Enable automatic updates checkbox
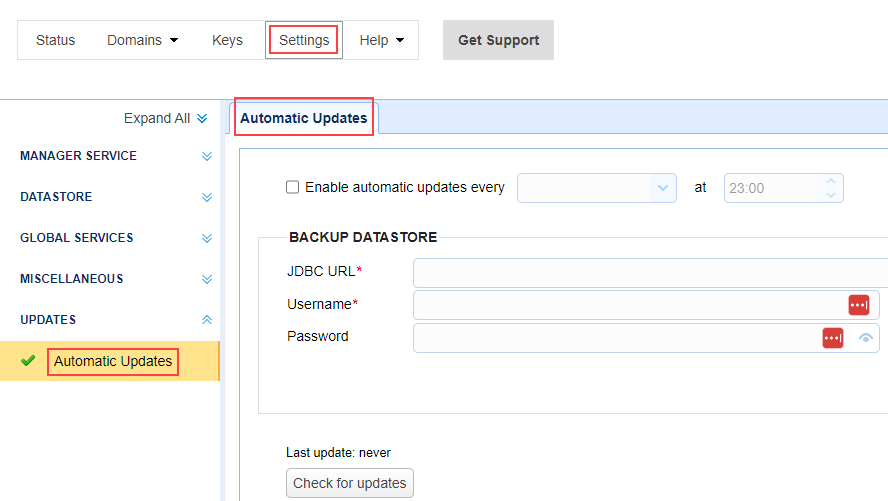 pos(293,187)
